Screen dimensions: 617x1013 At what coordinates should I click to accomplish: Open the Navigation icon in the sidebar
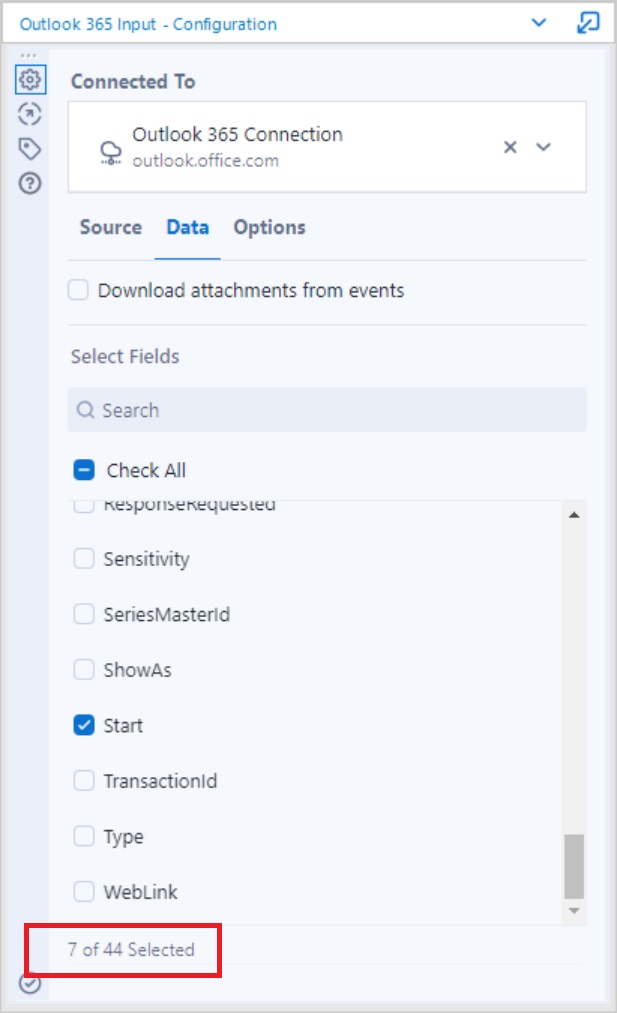30,114
